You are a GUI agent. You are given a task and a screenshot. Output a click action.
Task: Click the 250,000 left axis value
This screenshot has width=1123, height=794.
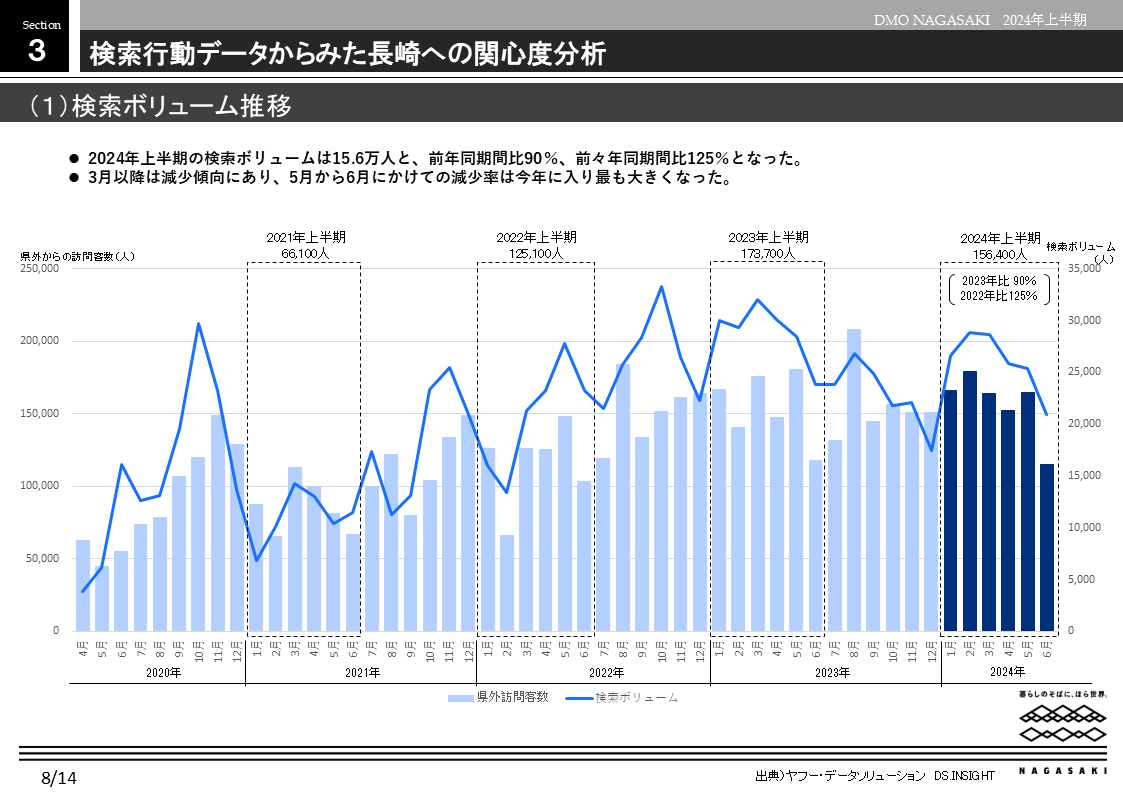[x=39, y=268]
